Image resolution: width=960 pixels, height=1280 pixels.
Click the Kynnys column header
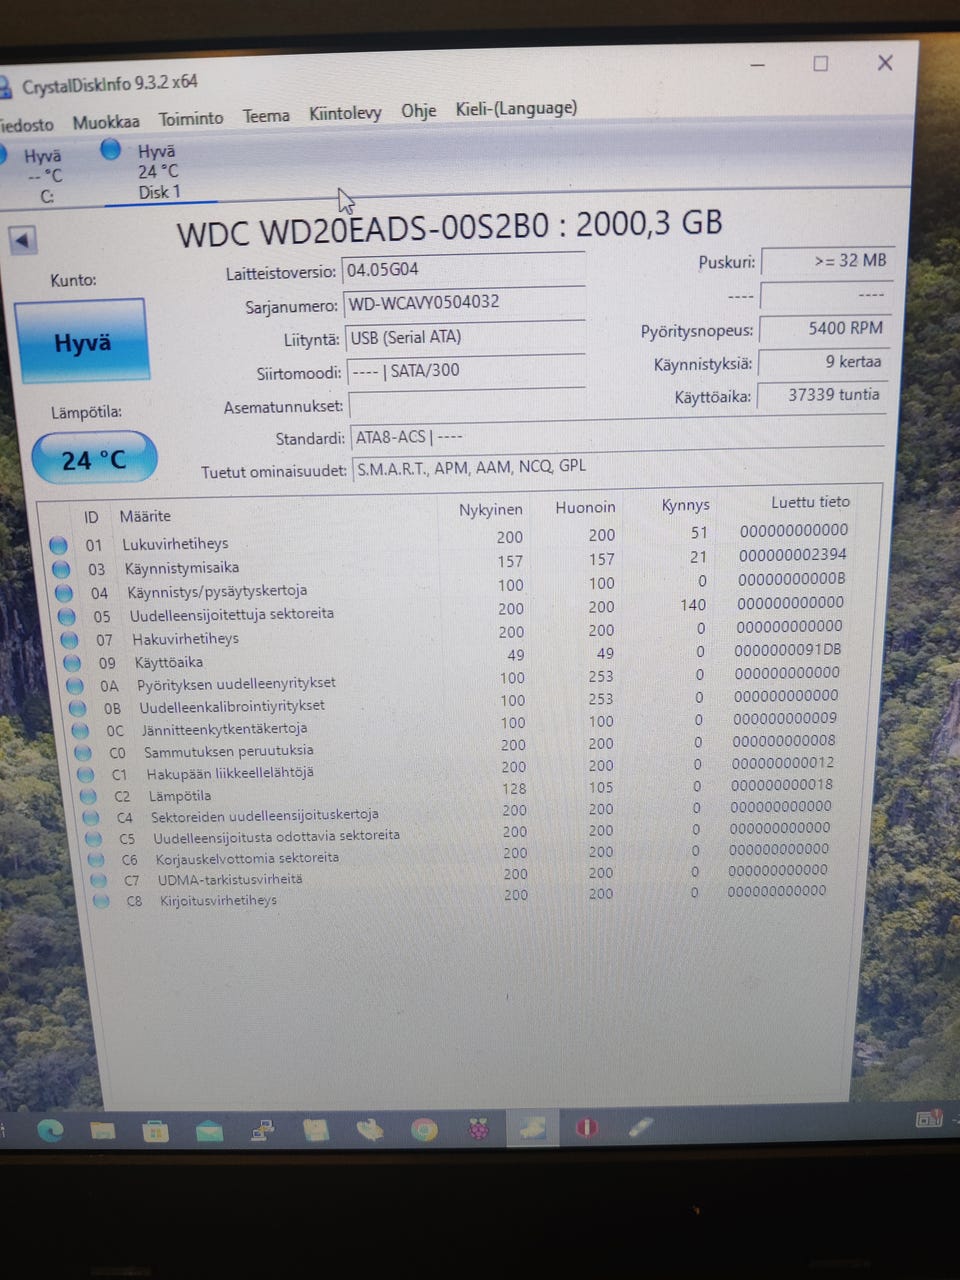tap(685, 504)
